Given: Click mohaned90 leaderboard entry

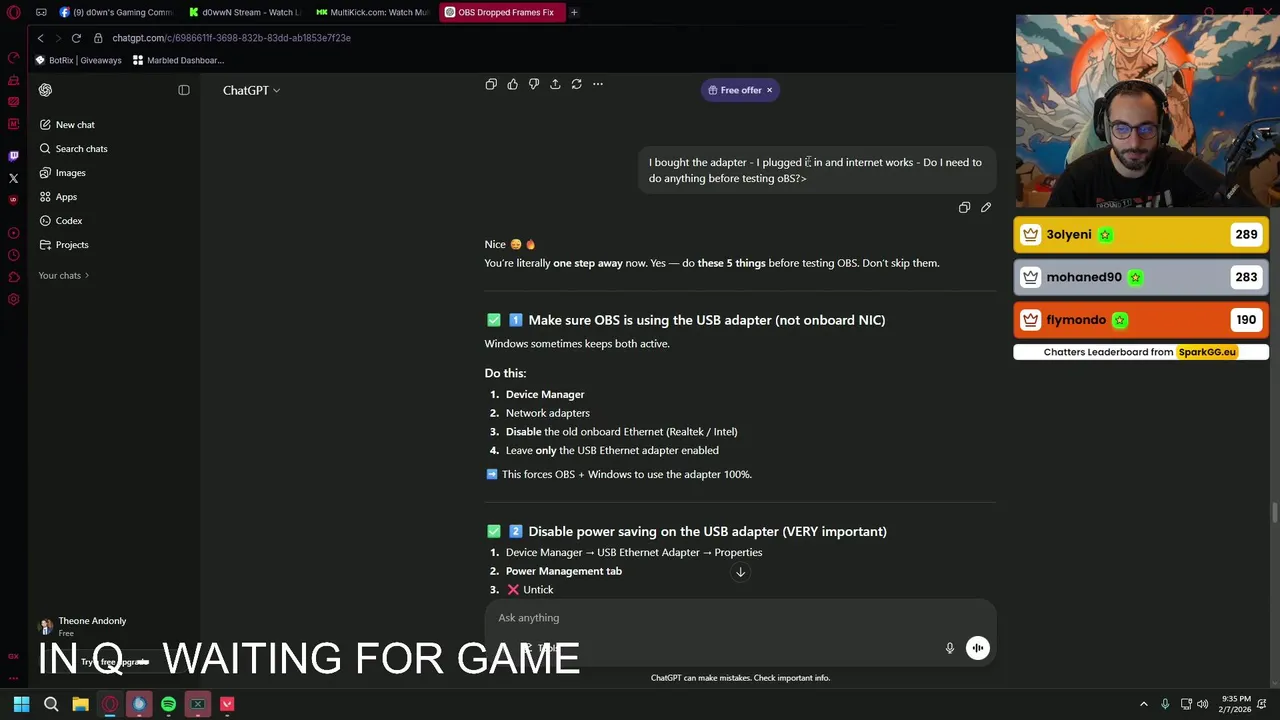Looking at the screenshot, I should pyautogui.click(x=1141, y=277).
